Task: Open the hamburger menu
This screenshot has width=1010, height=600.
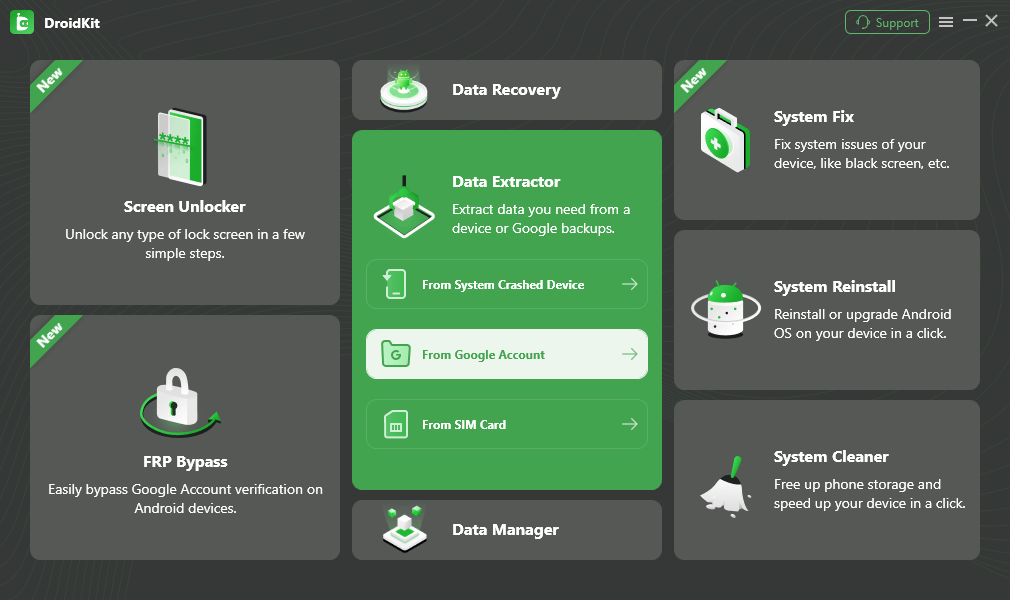Action: coord(946,21)
